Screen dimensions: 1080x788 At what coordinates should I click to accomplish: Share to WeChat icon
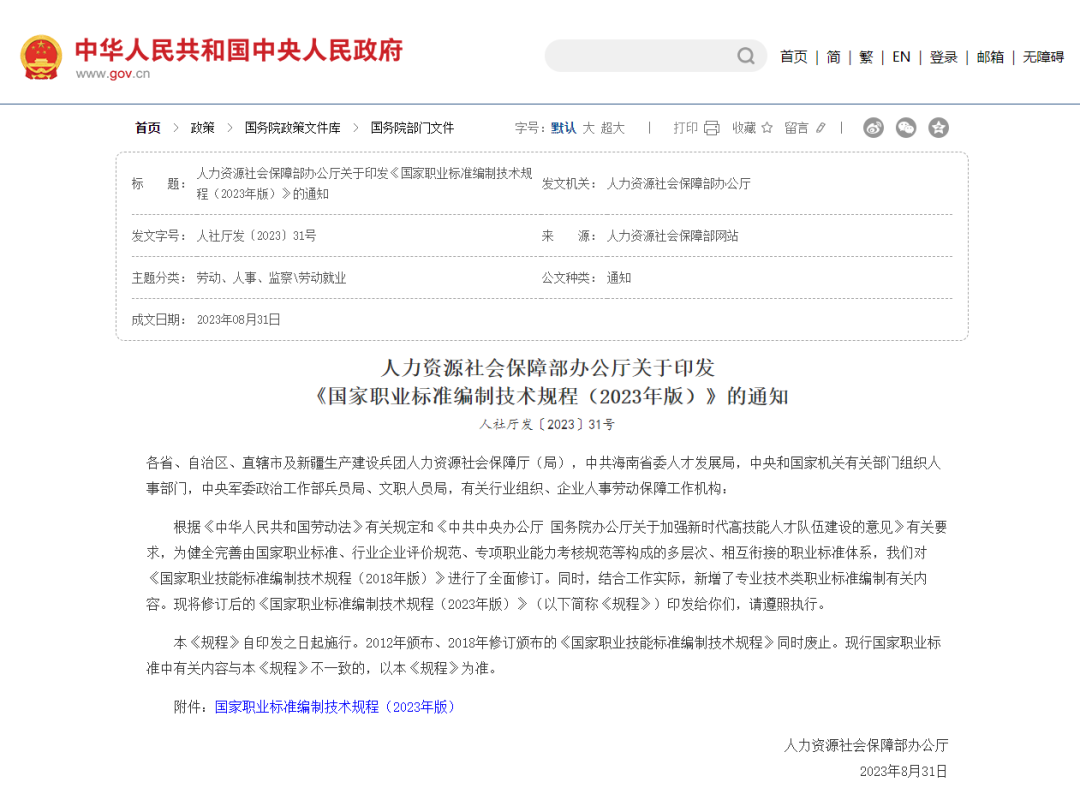click(906, 127)
